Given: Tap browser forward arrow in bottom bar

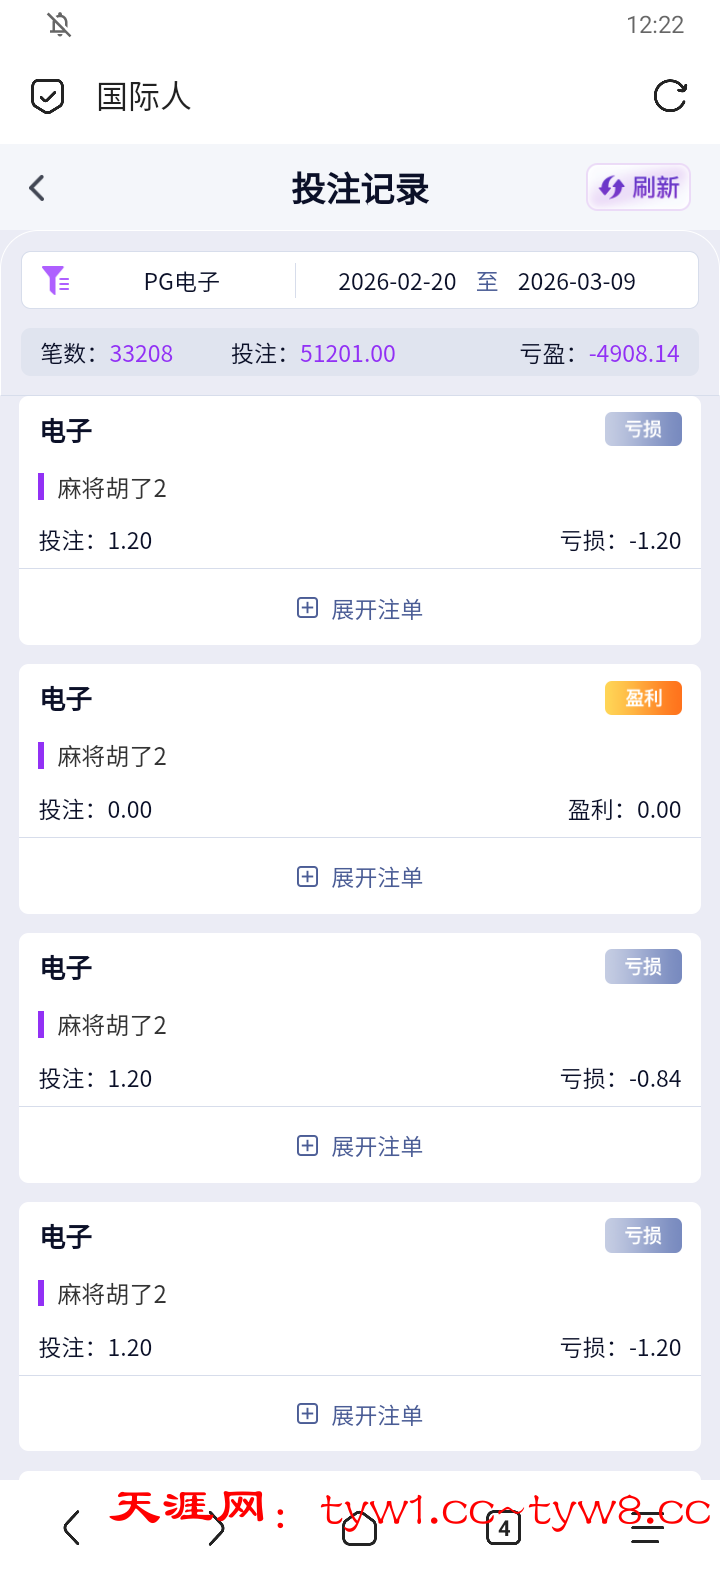Looking at the screenshot, I should pyautogui.click(x=216, y=1528).
